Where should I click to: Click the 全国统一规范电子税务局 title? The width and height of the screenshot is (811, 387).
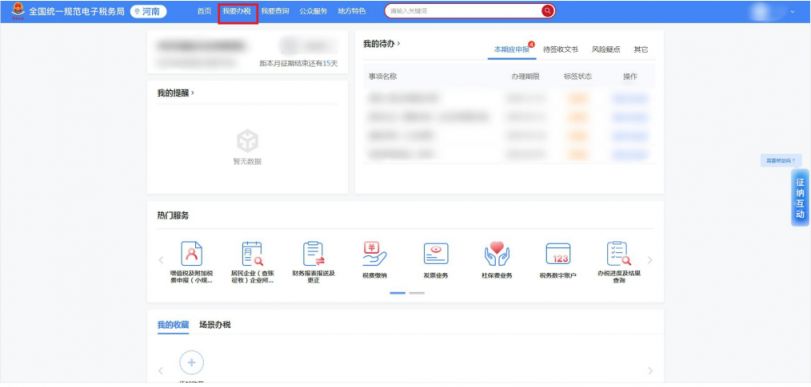(x=77, y=11)
